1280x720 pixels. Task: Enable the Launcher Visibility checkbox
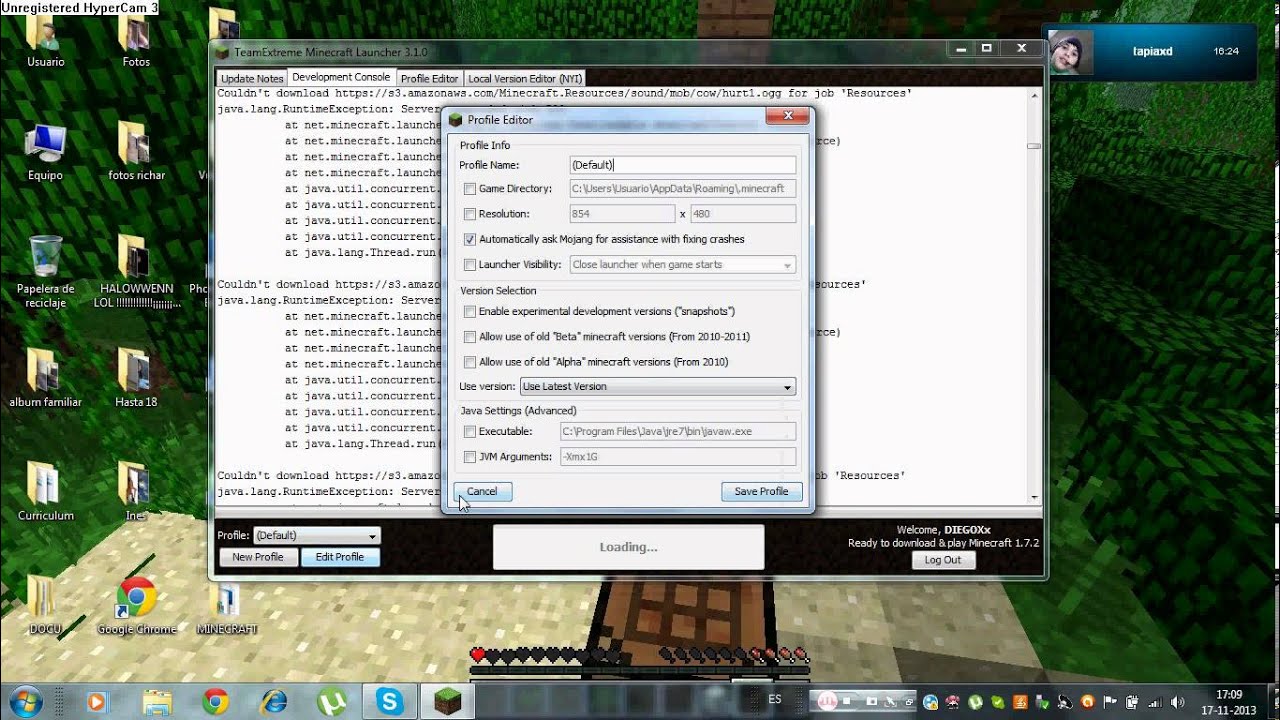coord(470,265)
